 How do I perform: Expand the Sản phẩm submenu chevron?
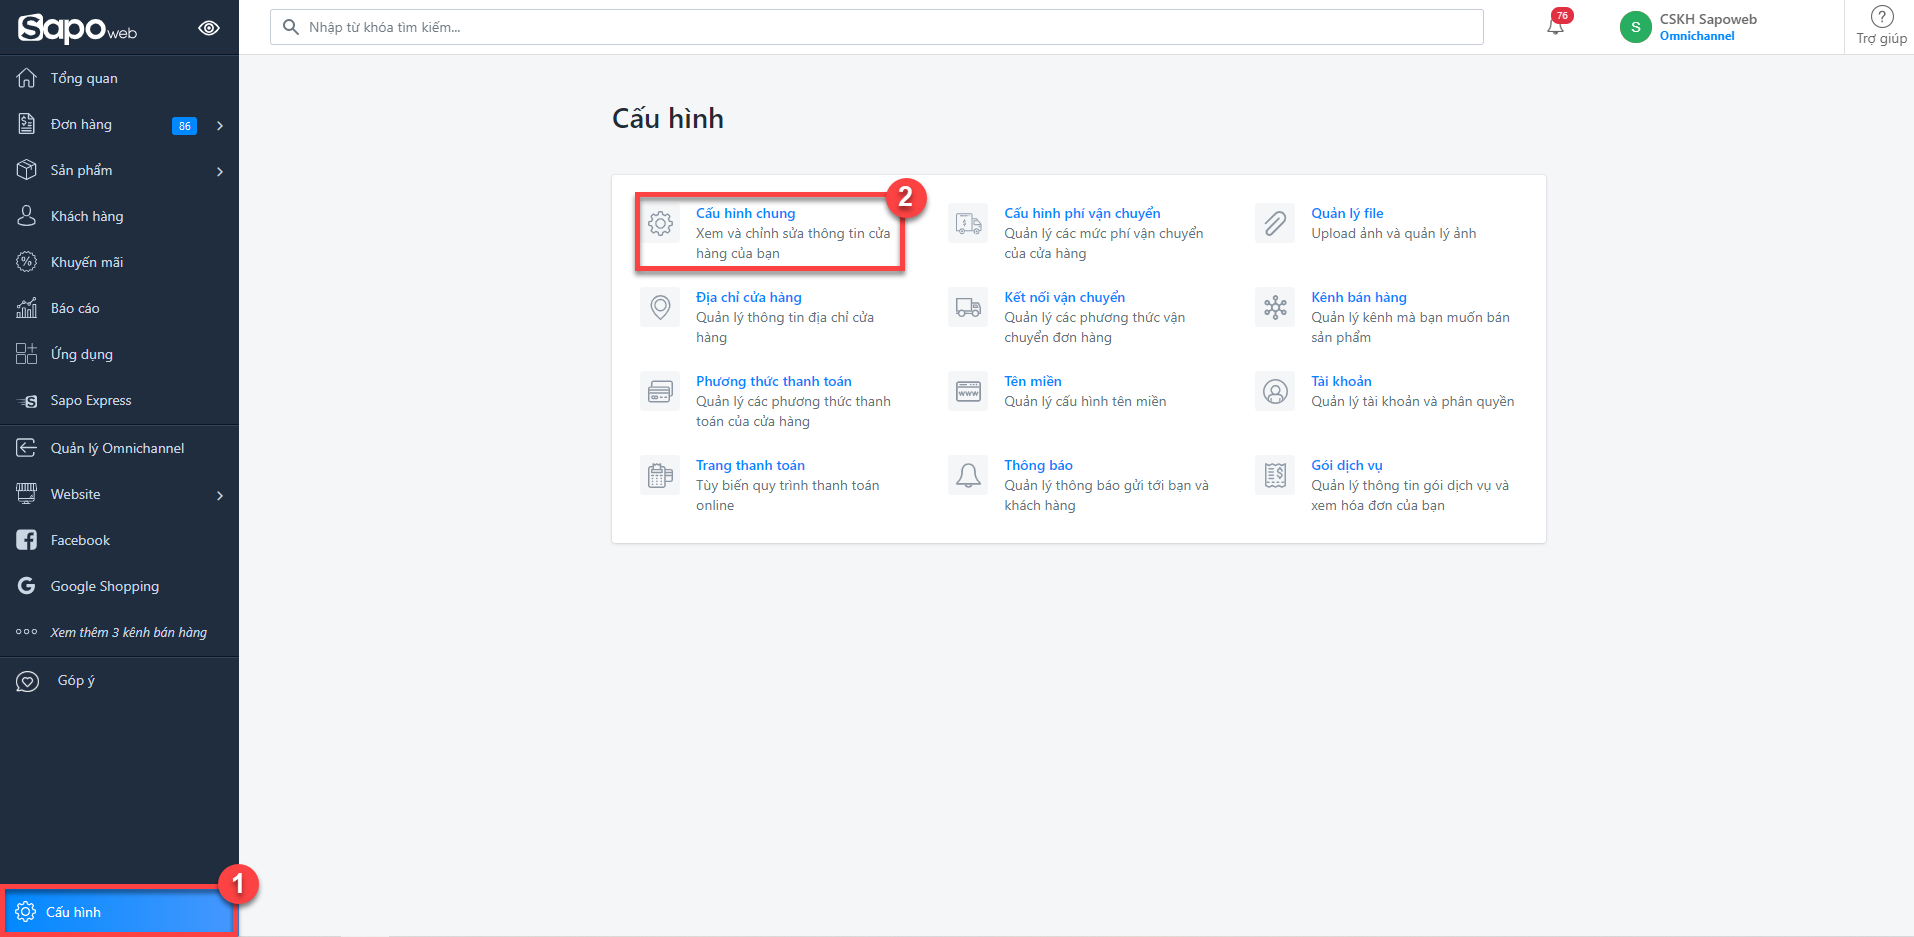(220, 171)
